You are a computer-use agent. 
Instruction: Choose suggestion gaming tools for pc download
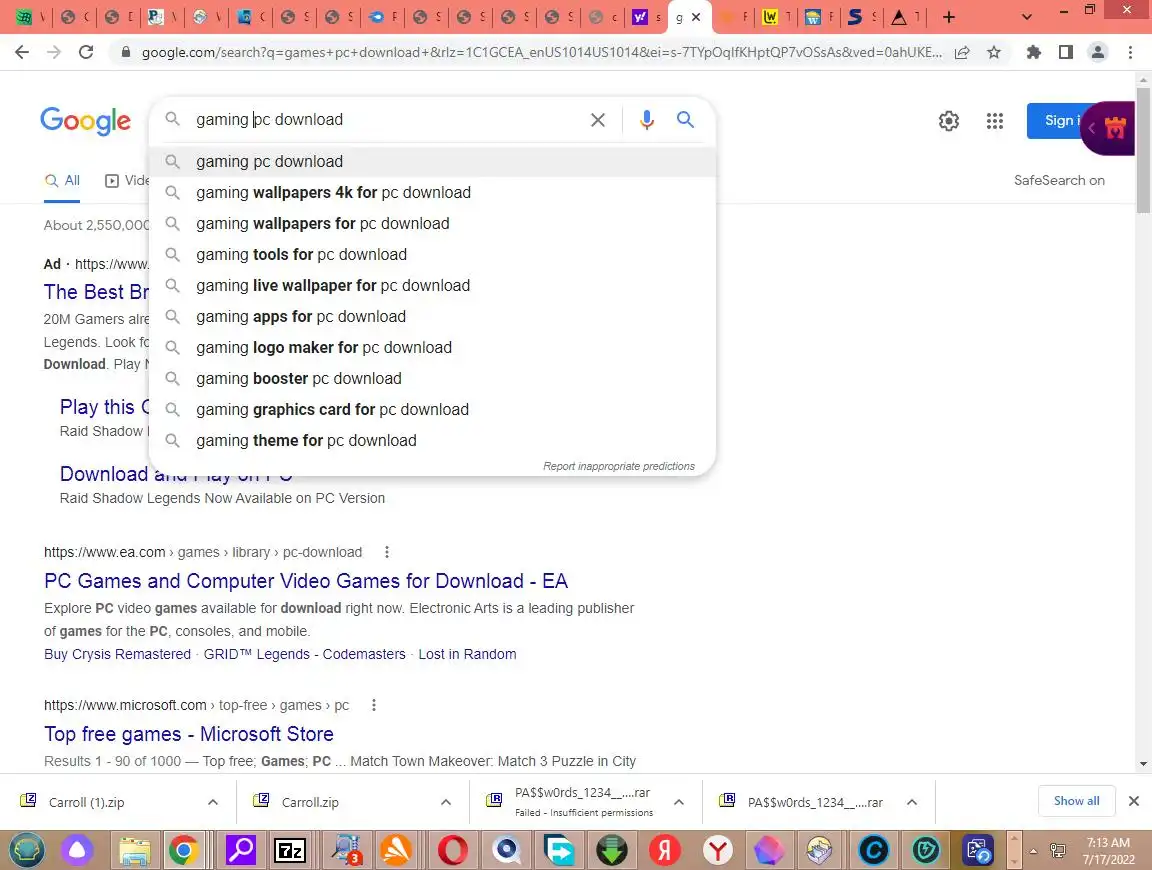(x=432, y=254)
